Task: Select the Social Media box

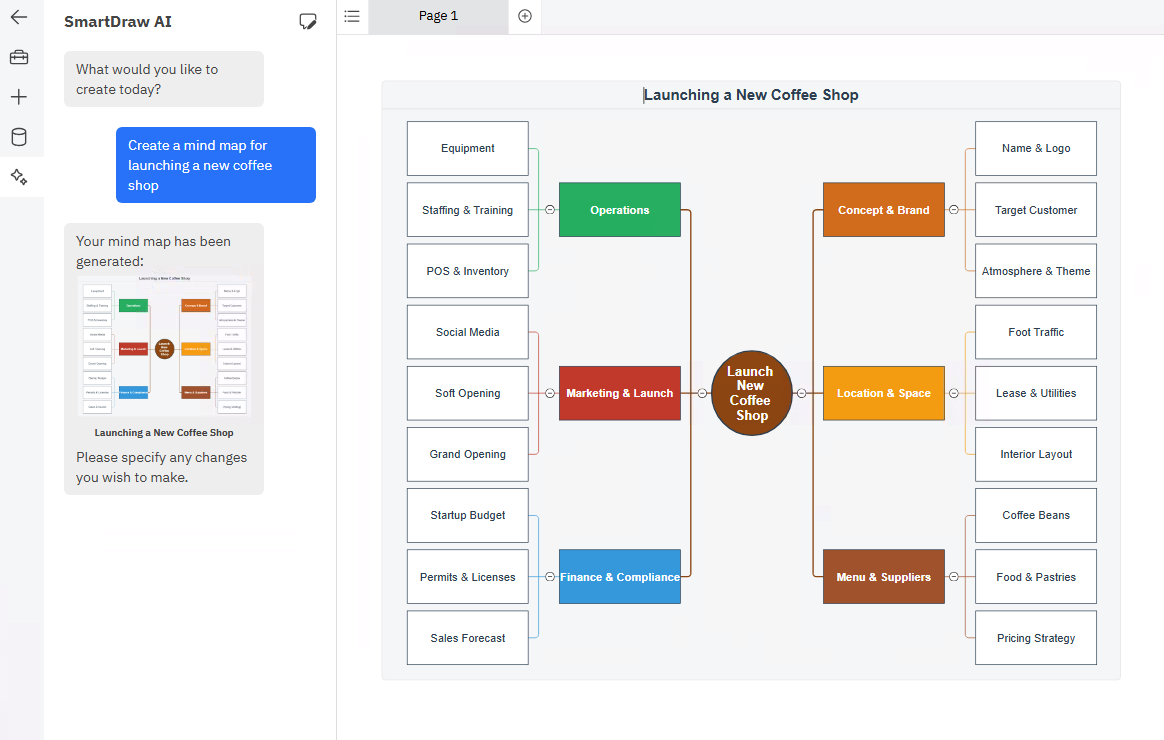Action: [x=468, y=332]
